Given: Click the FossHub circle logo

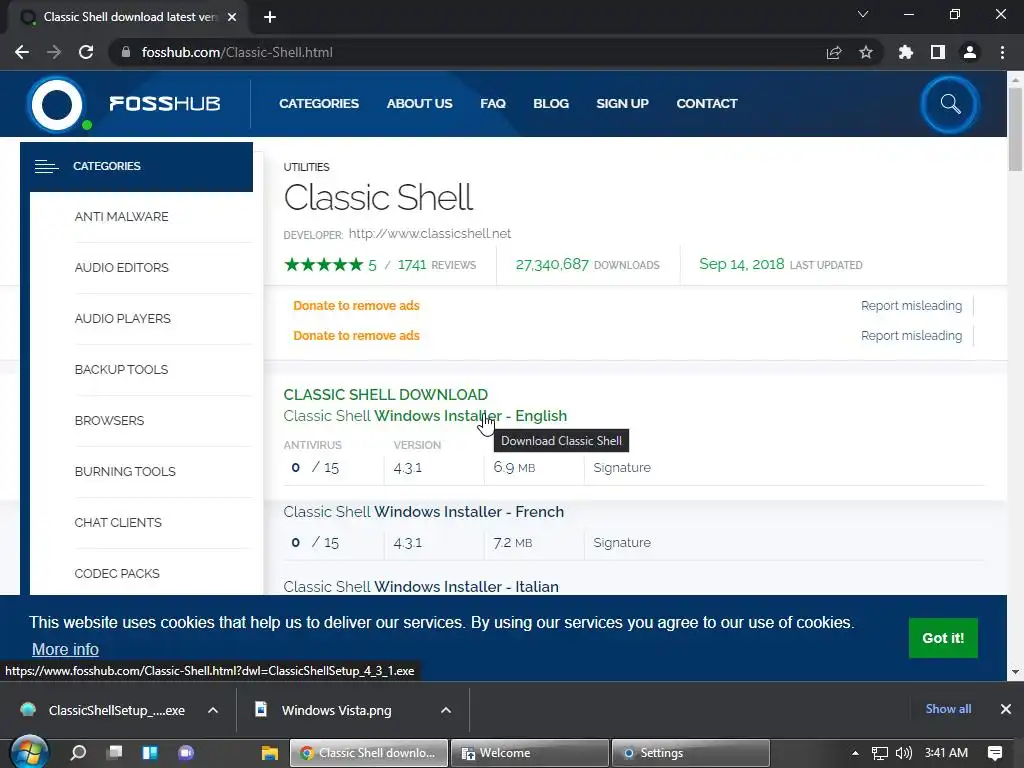Looking at the screenshot, I should coord(57,104).
